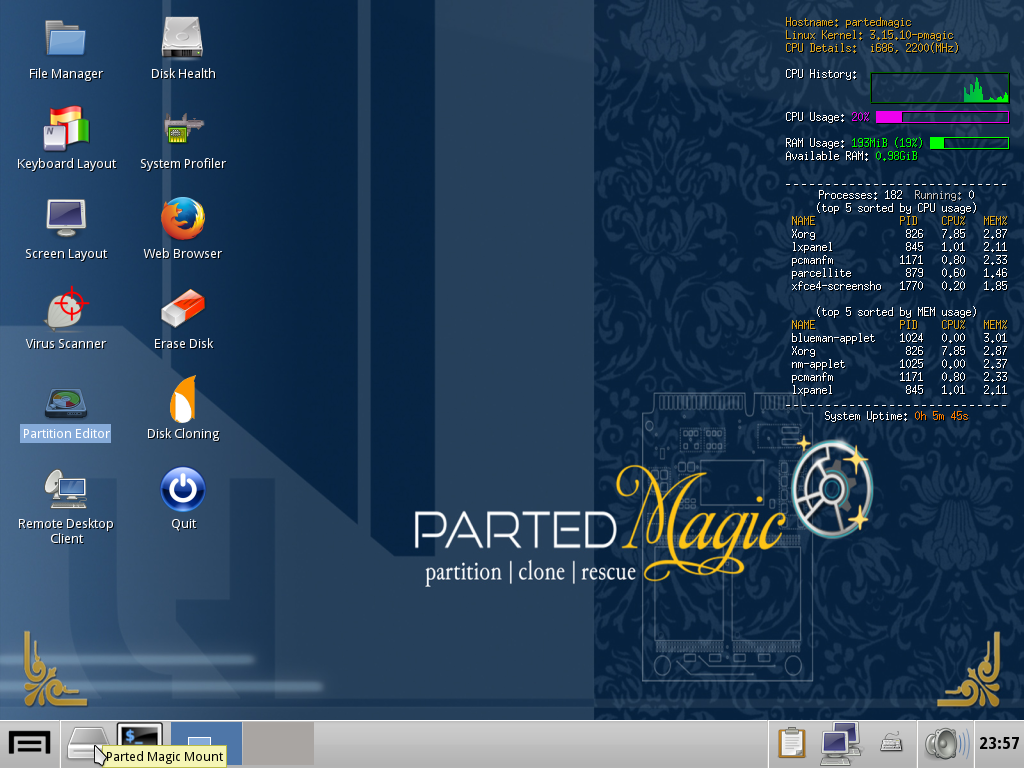Click '(top 5 sorted by MEM usage)' heading

896,312
